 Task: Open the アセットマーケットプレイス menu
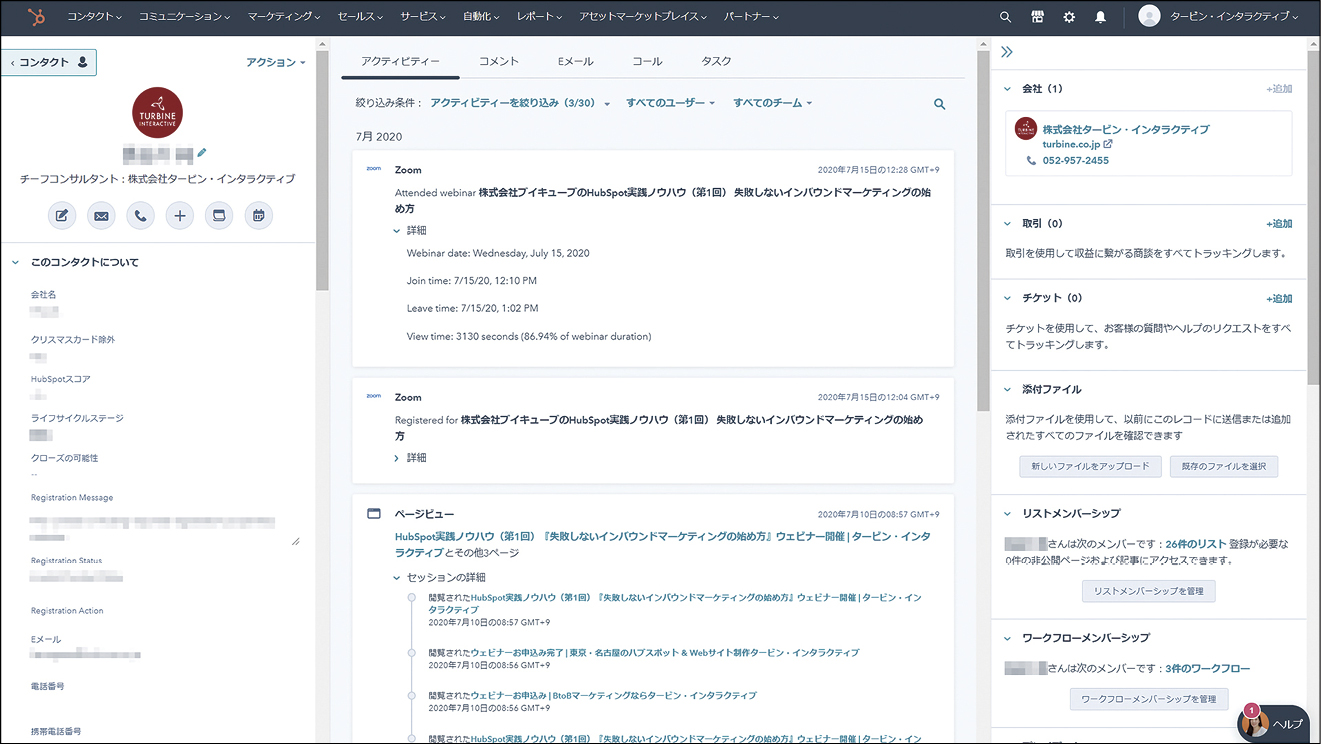[x=643, y=17]
